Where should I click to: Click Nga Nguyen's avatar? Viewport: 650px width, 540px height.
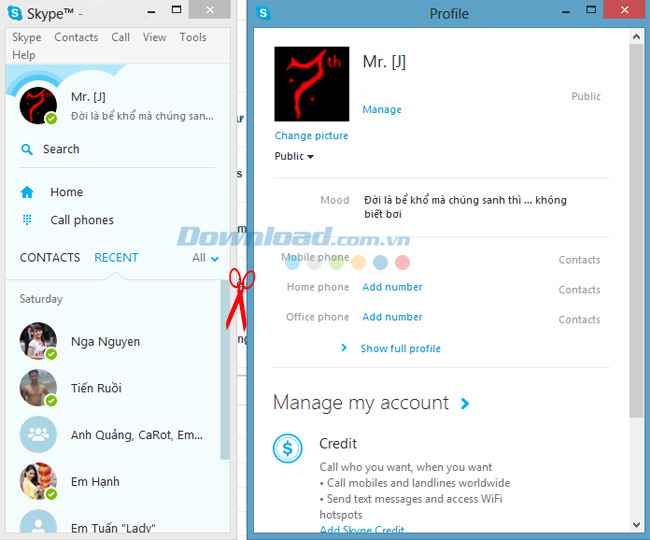point(38,341)
